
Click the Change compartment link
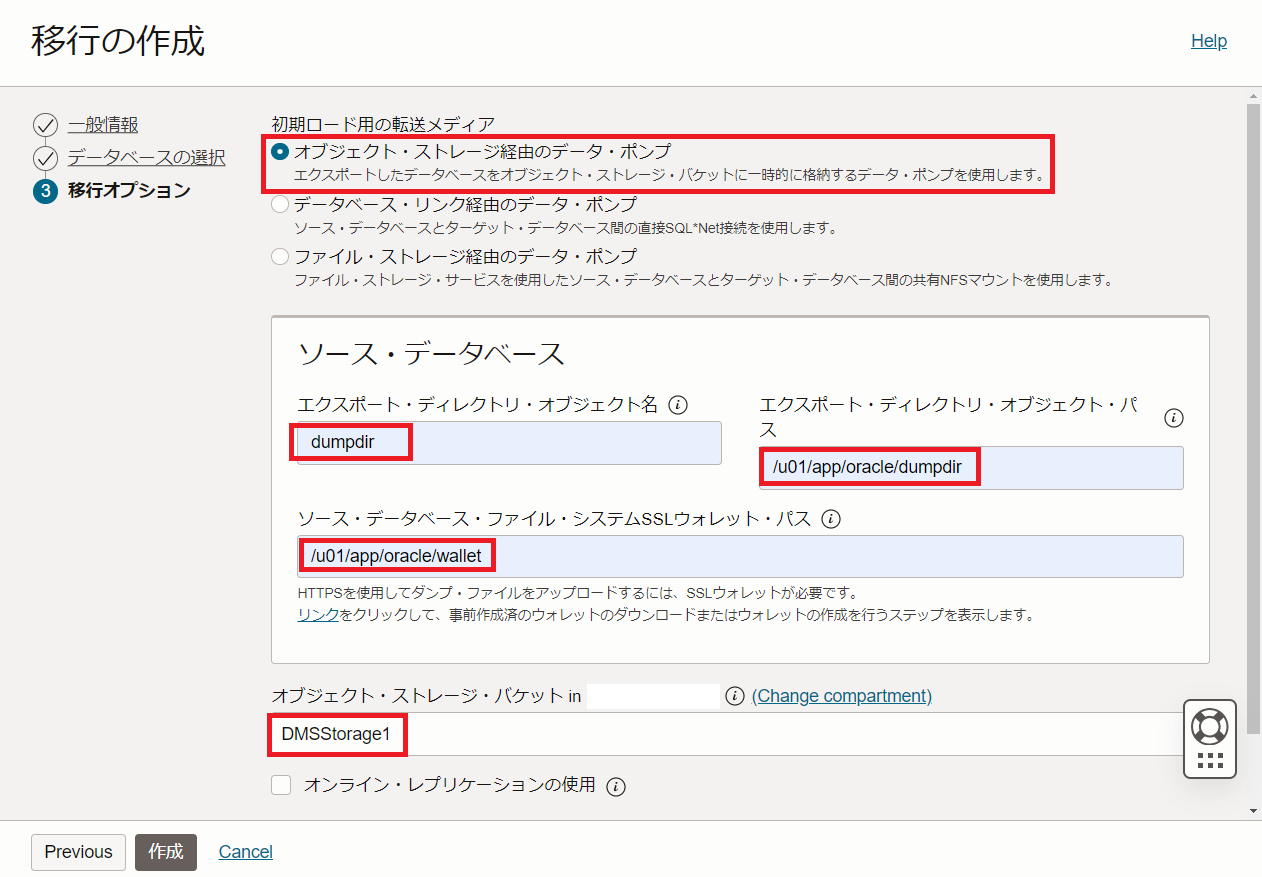pos(841,695)
